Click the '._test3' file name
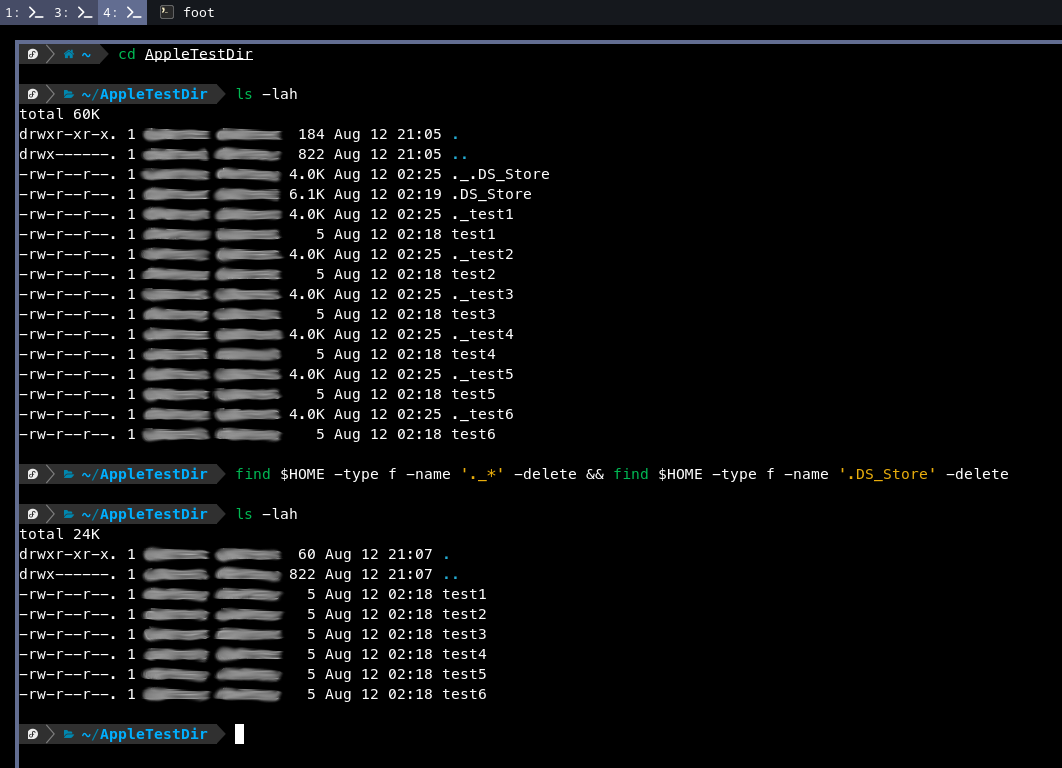This screenshot has width=1062, height=768. (x=482, y=295)
